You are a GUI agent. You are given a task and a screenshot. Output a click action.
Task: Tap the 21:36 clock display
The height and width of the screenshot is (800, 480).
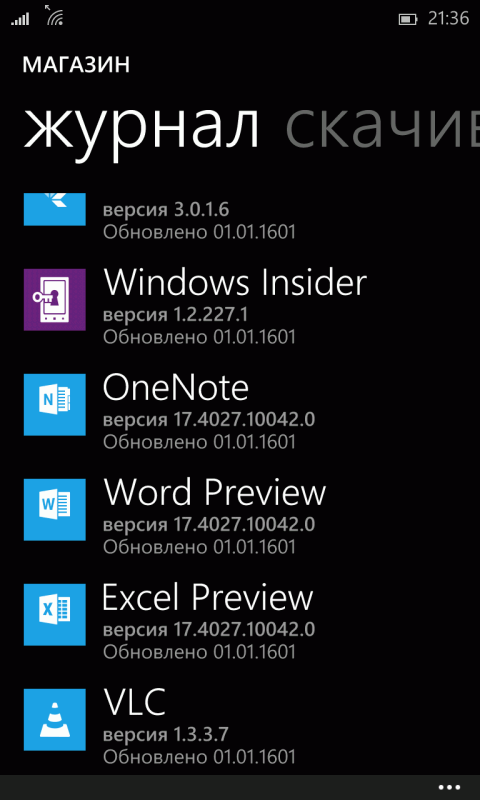pyautogui.click(x=448, y=19)
